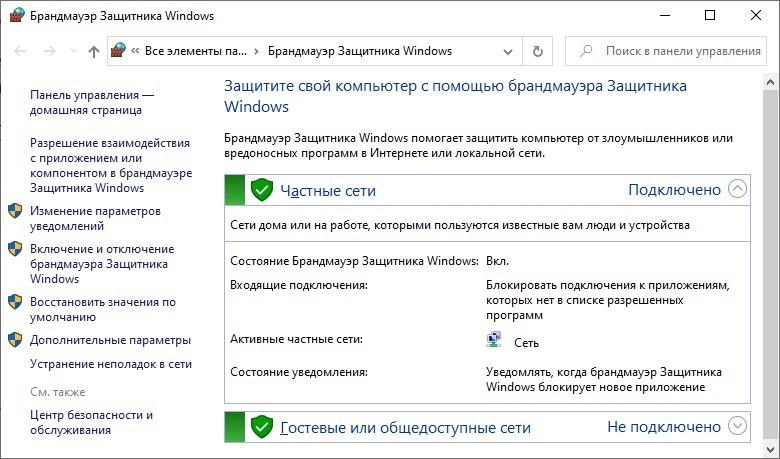Image resolution: width=780 pixels, height=459 pixels.
Task: Open 'Восстановить значения по умолчанию' link
Action: (103, 309)
